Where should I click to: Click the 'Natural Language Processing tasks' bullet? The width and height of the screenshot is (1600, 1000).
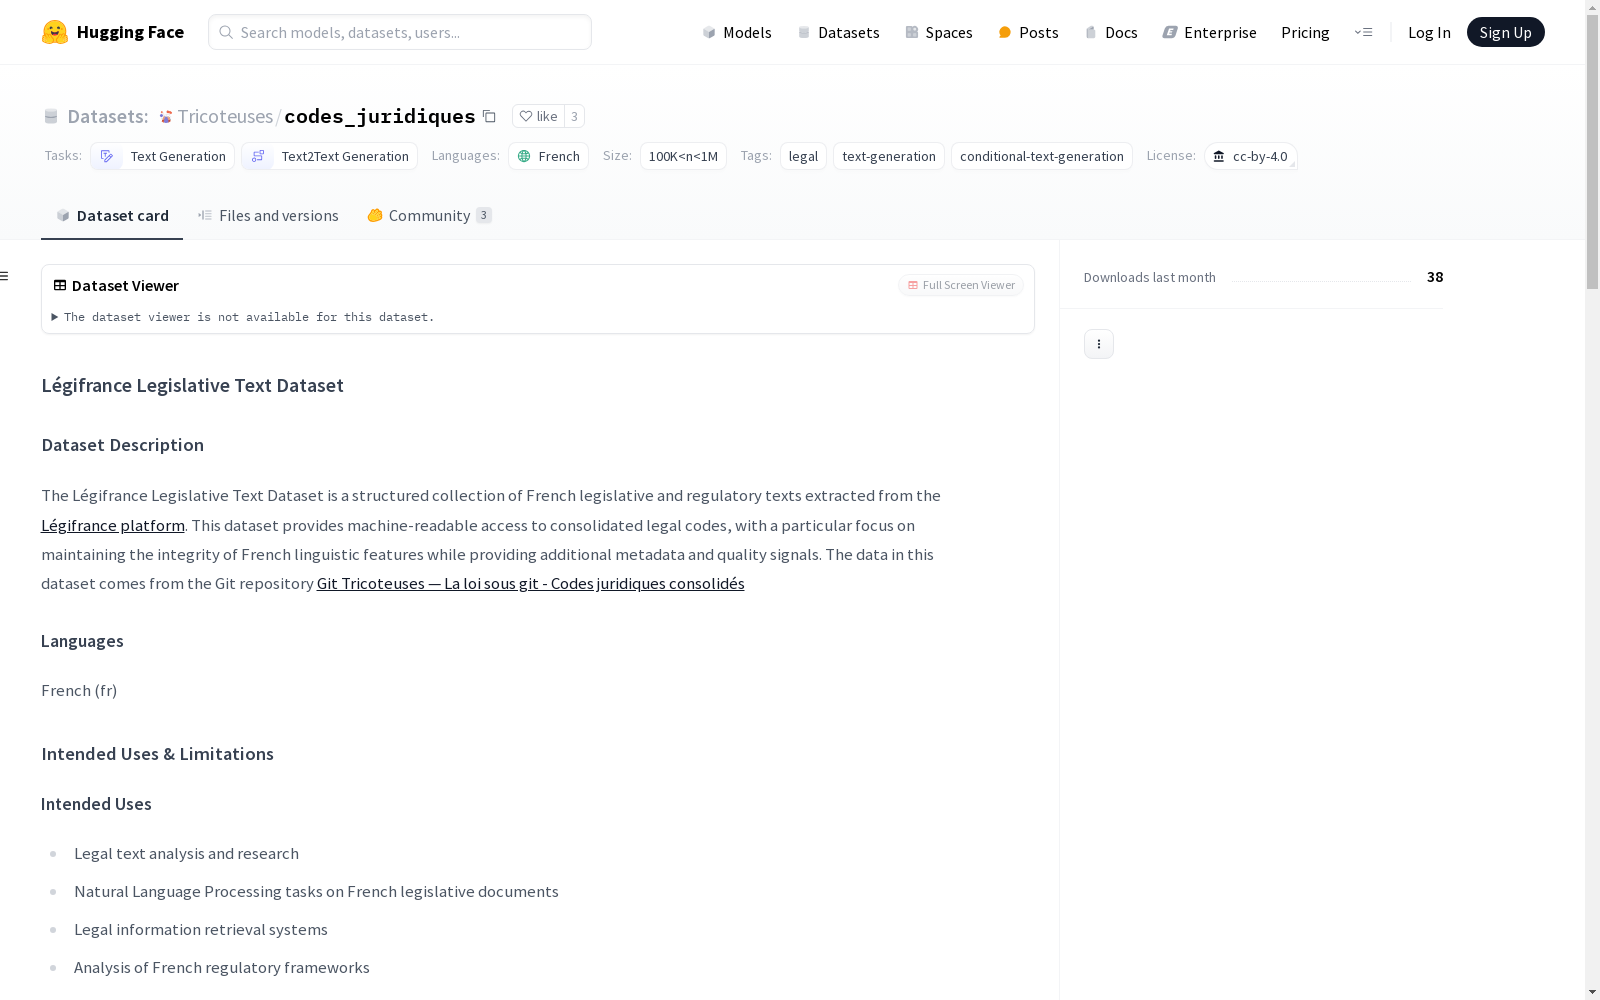(316, 891)
